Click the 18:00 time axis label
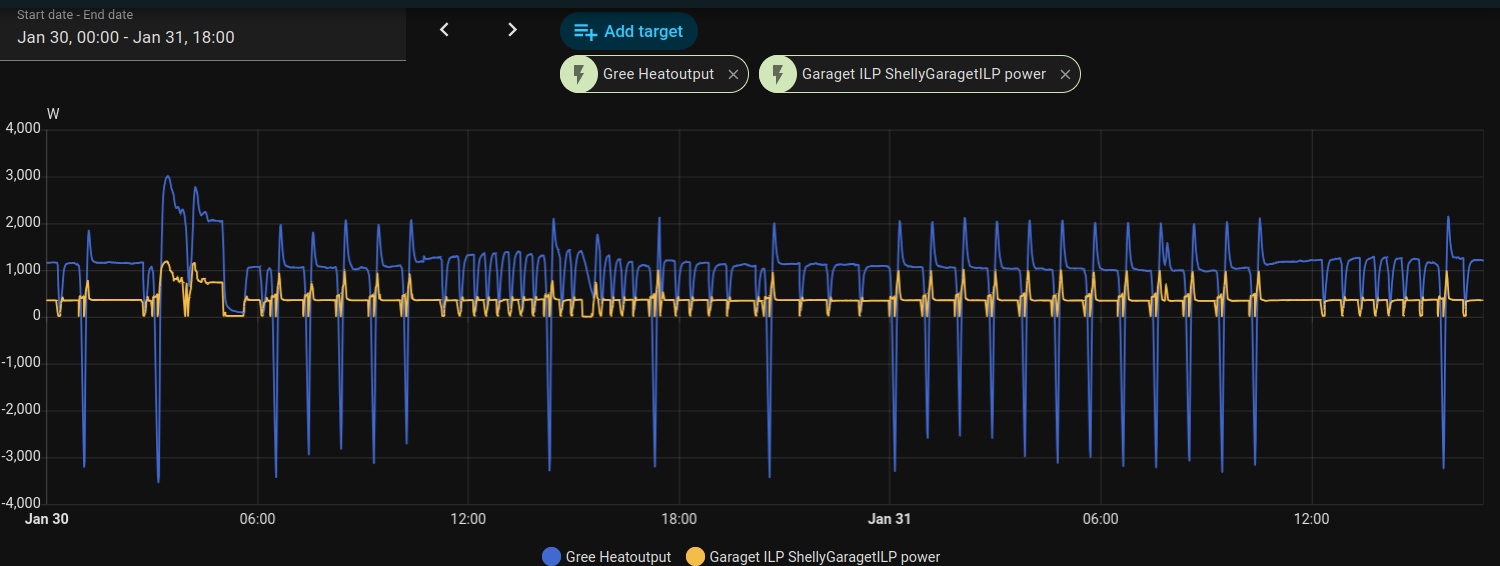The image size is (1500, 566). tap(679, 519)
